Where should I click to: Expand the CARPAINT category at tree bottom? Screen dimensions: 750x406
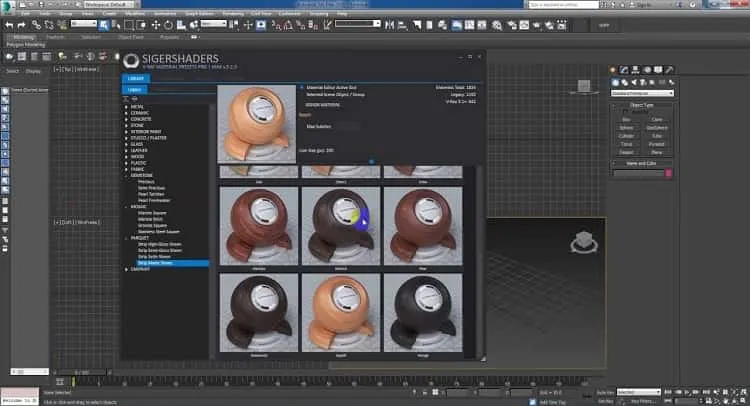[127, 269]
